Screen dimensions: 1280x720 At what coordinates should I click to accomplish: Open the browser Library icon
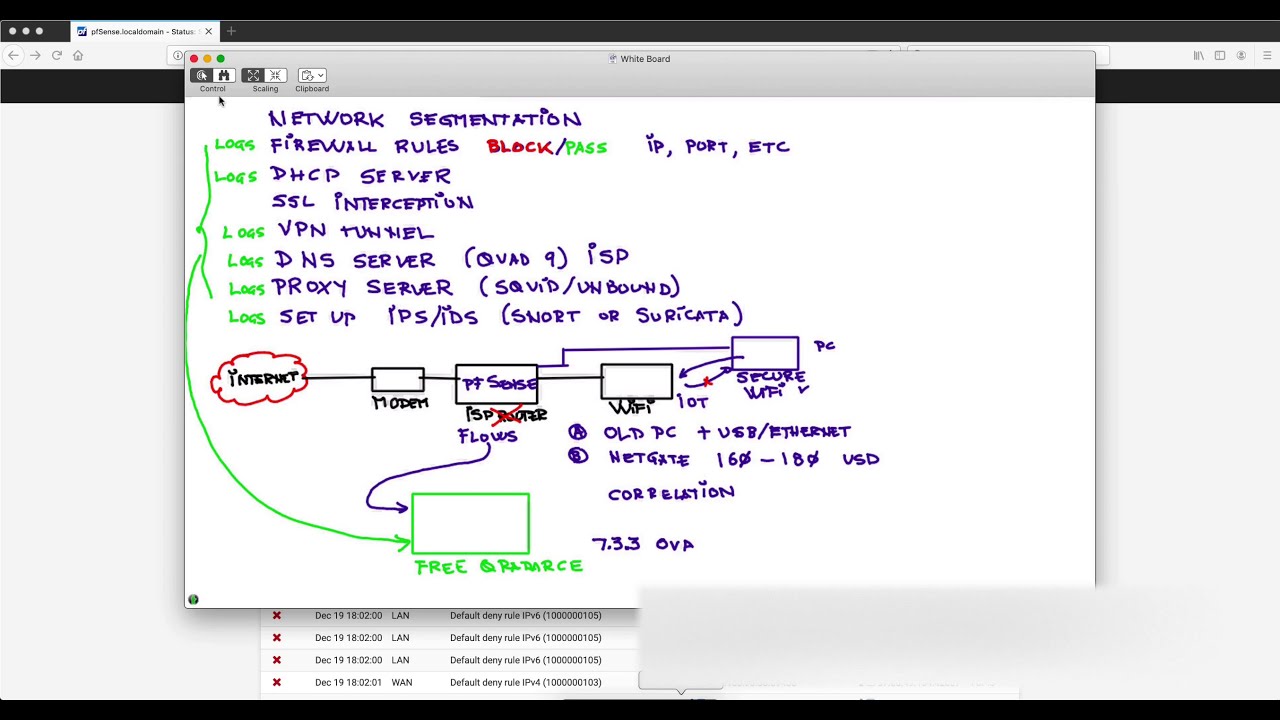[1198, 55]
